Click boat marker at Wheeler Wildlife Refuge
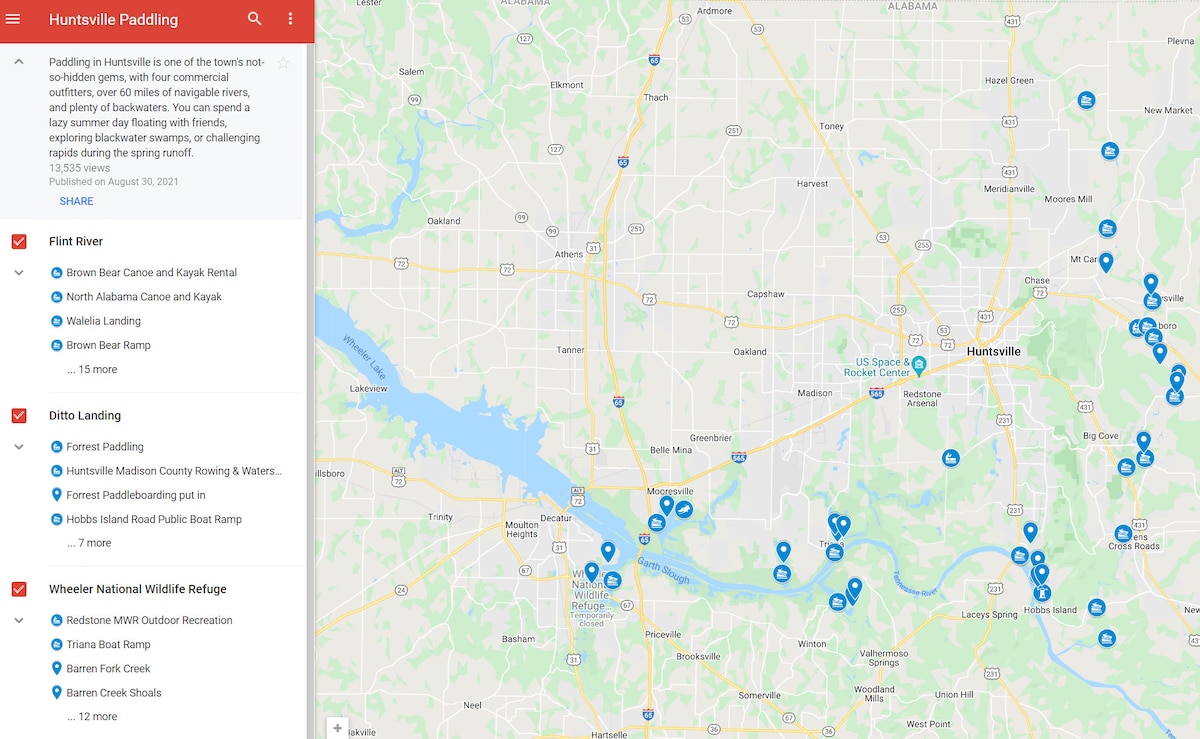This screenshot has width=1200, height=739. click(x=613, y=580)
